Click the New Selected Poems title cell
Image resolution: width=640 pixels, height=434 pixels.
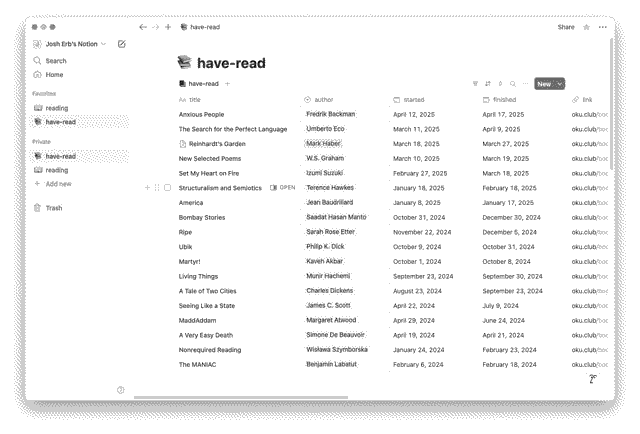click(x=210, y=159)
